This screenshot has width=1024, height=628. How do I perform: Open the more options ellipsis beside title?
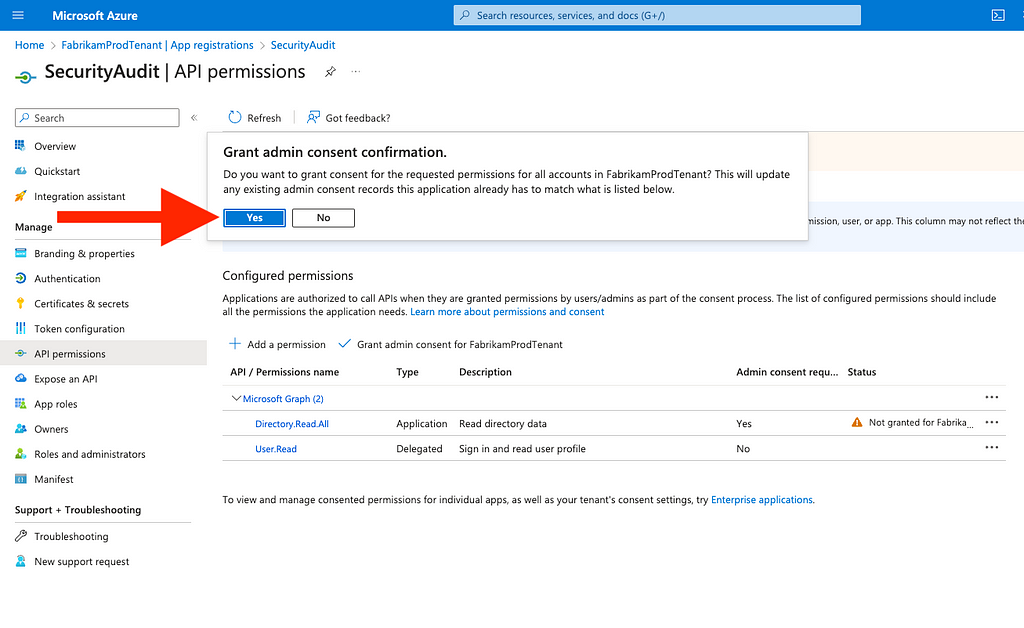tap(355, 72)
